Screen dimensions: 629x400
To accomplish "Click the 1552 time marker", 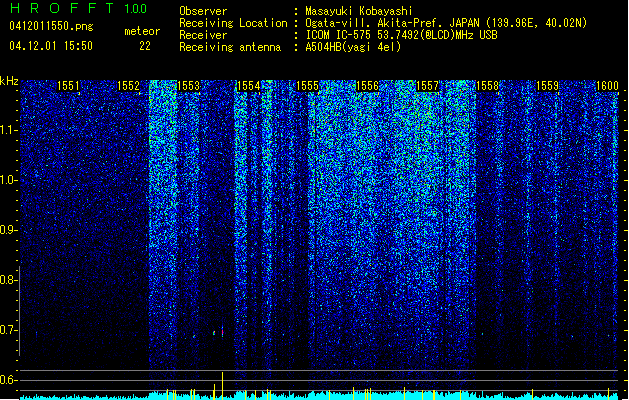I will click(x=128, y=86).
